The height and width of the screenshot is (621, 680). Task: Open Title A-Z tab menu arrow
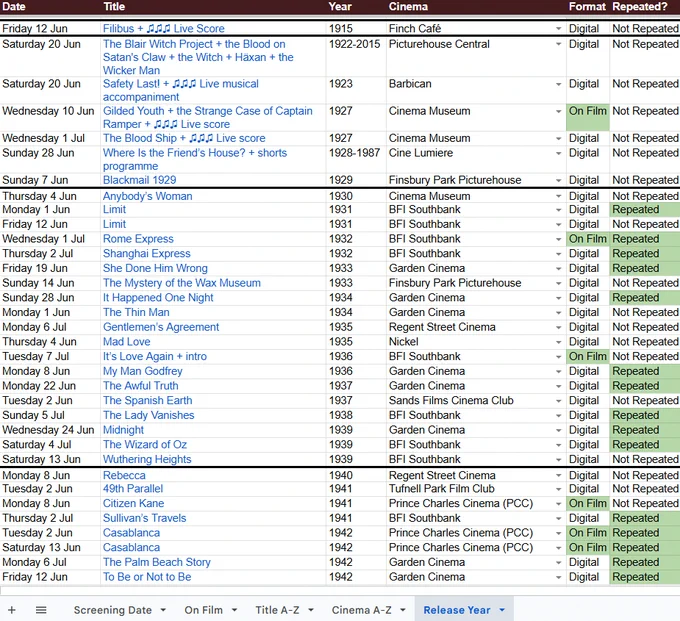(x=311, y=610)
